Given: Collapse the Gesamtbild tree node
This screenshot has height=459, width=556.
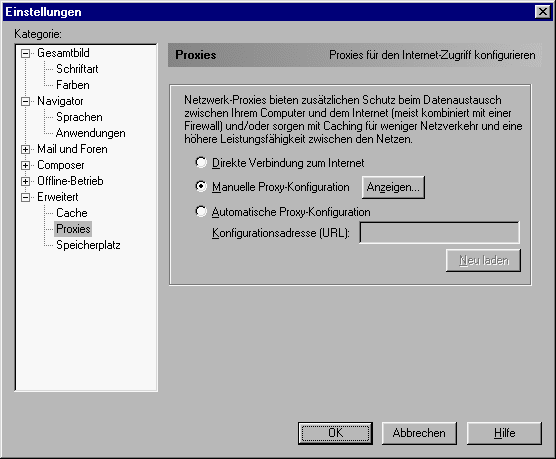Looking at the screenshot, I should (25, 54).
